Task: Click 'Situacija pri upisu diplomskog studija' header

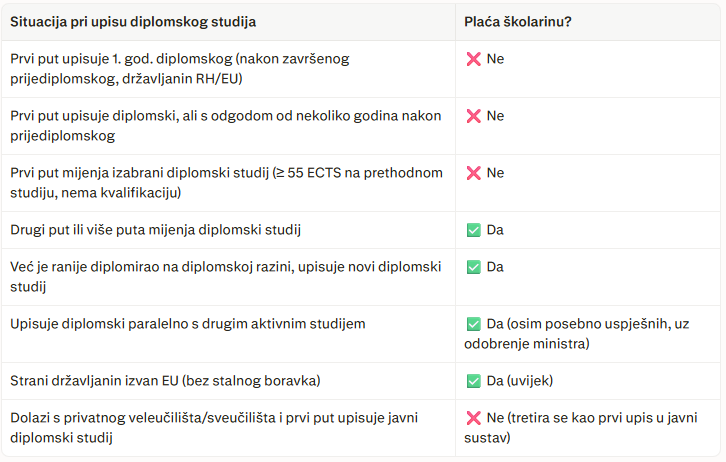Action: click(x=133, y=22)
